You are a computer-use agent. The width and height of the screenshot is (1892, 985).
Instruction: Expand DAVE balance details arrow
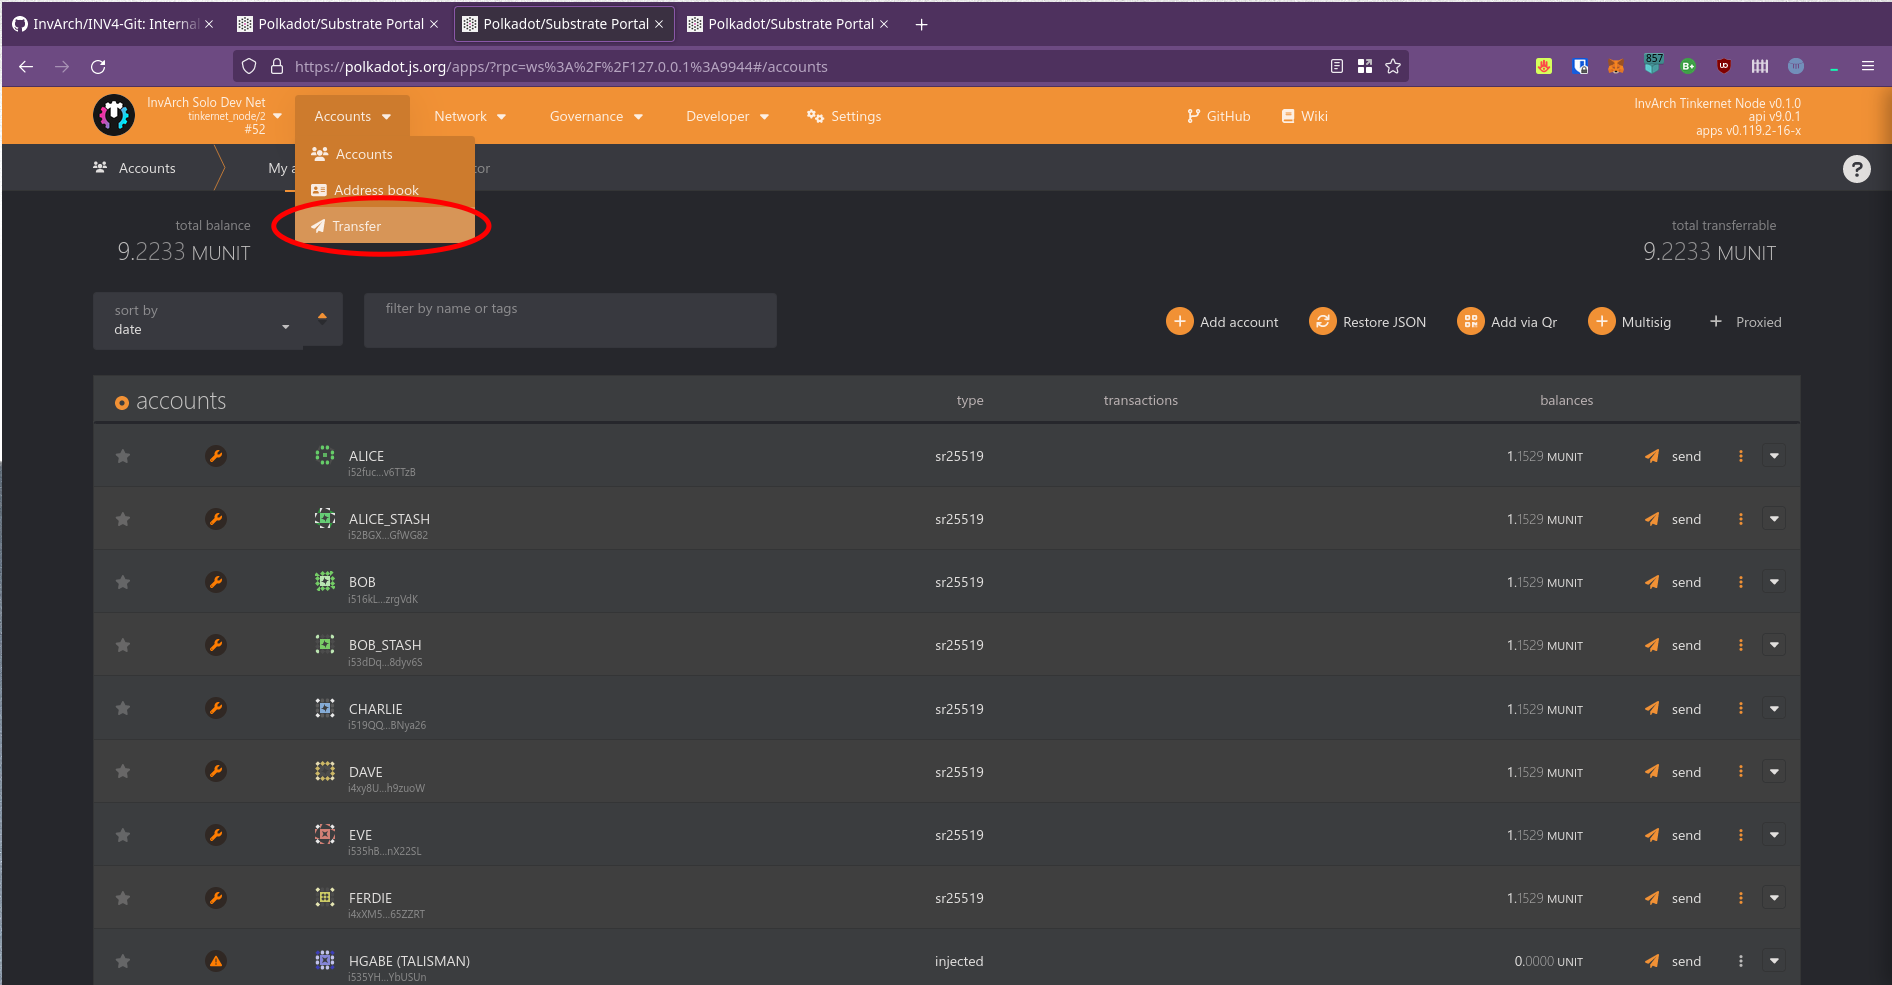tap(1774, 772)
